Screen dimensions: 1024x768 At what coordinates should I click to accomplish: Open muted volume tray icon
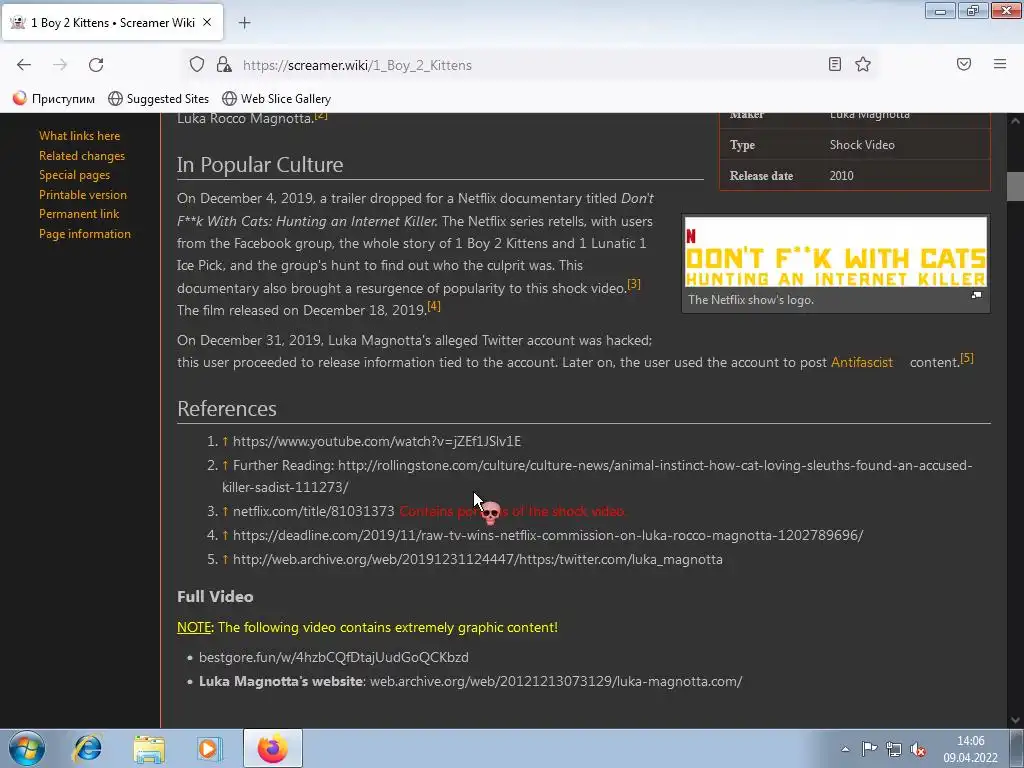[x=918, y=749]
